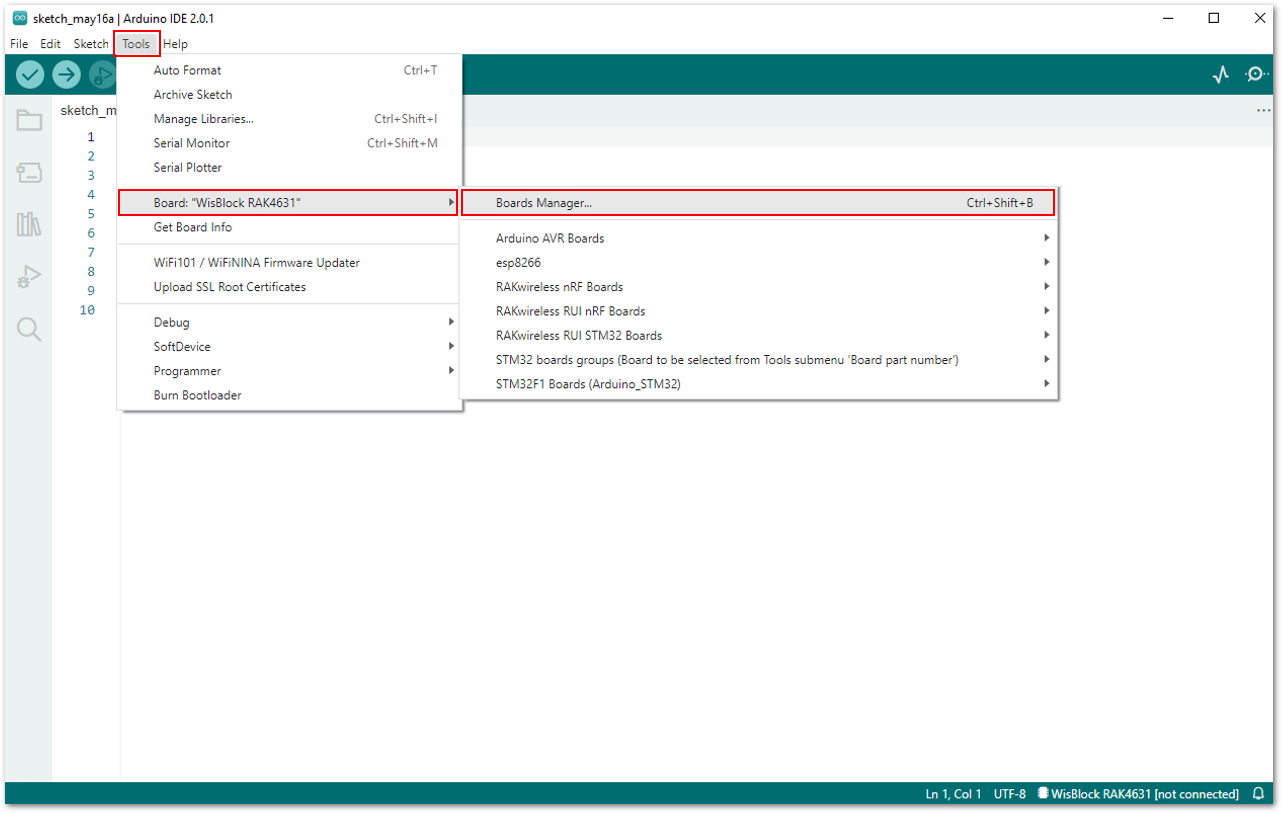The width and height of the screenshot is (1282, 813).
Task: Click the notifications bell in status bar
Action: coord(1258,794)
